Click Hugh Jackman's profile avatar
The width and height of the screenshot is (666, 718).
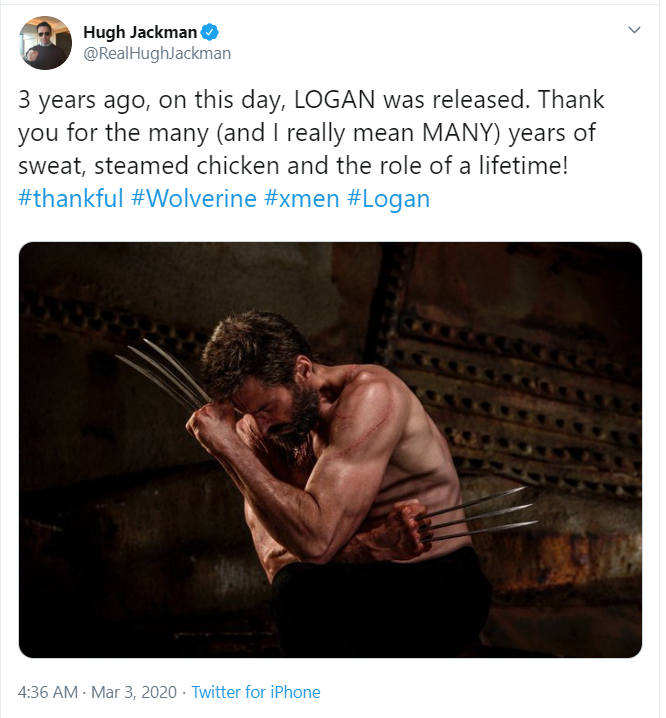point(45,42)
